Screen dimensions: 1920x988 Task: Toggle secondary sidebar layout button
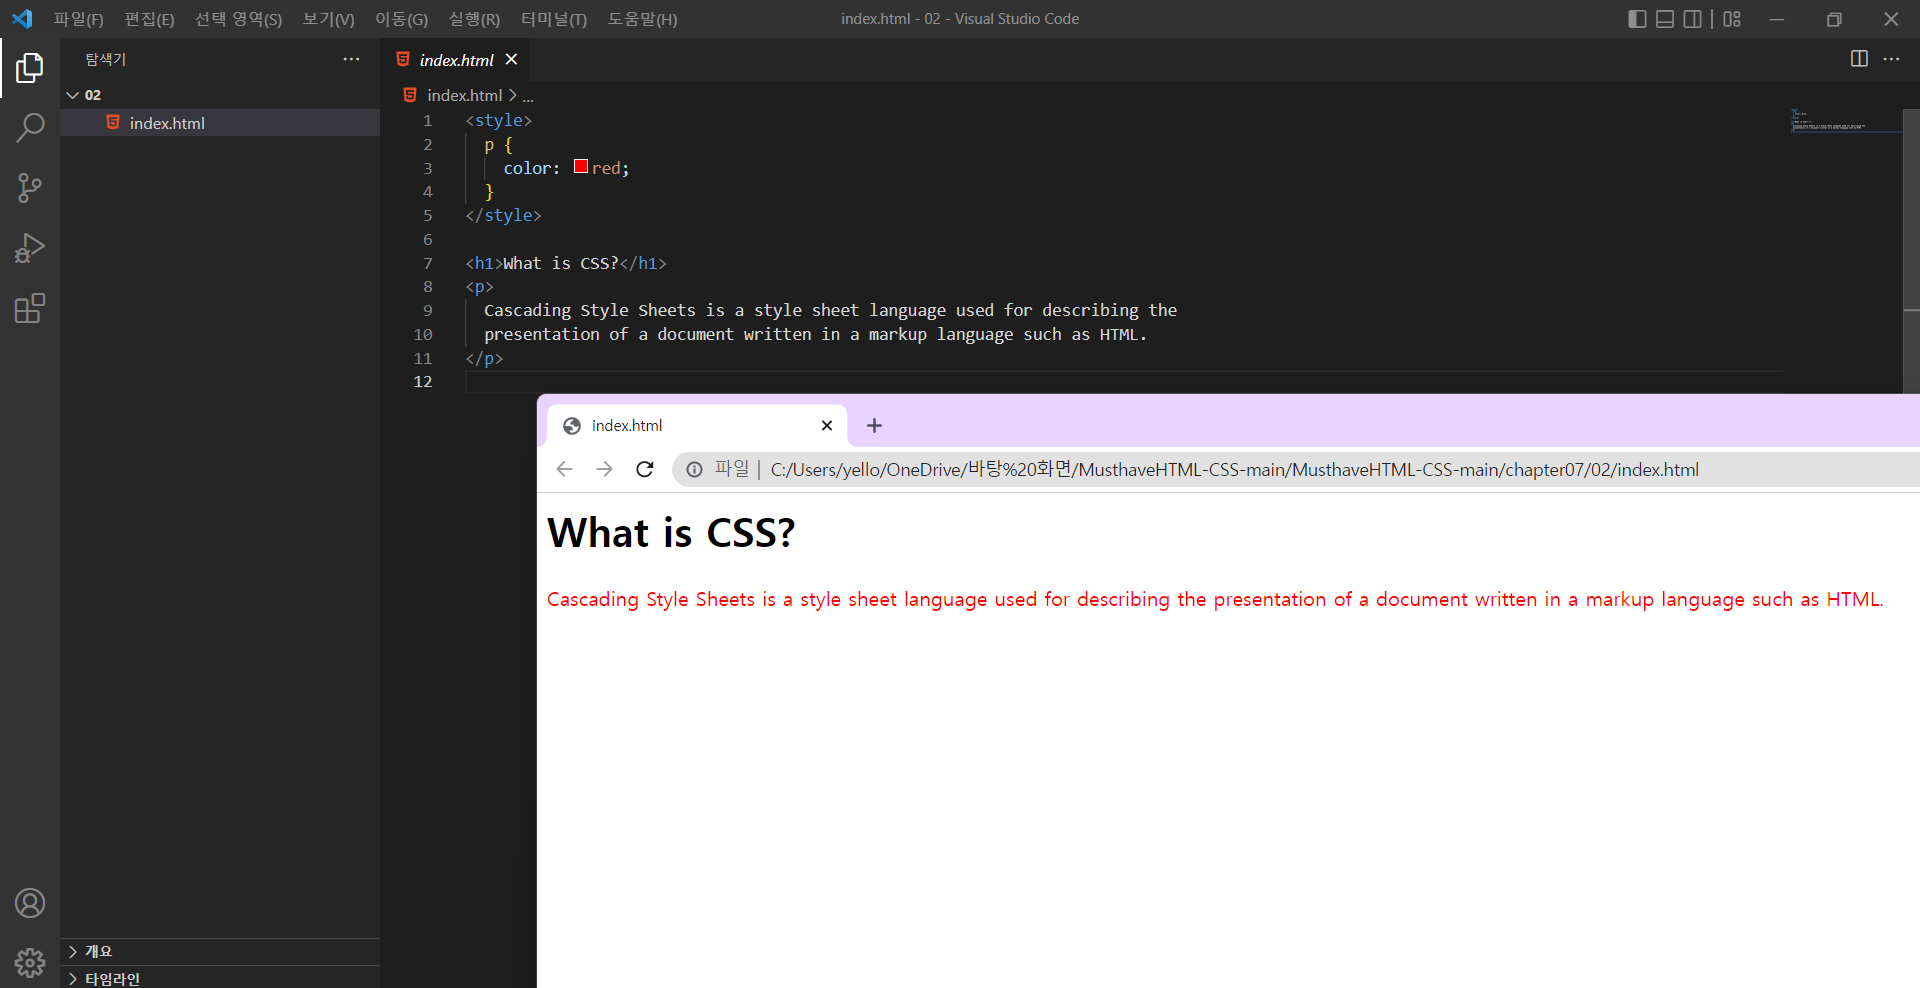[1692, 19]
